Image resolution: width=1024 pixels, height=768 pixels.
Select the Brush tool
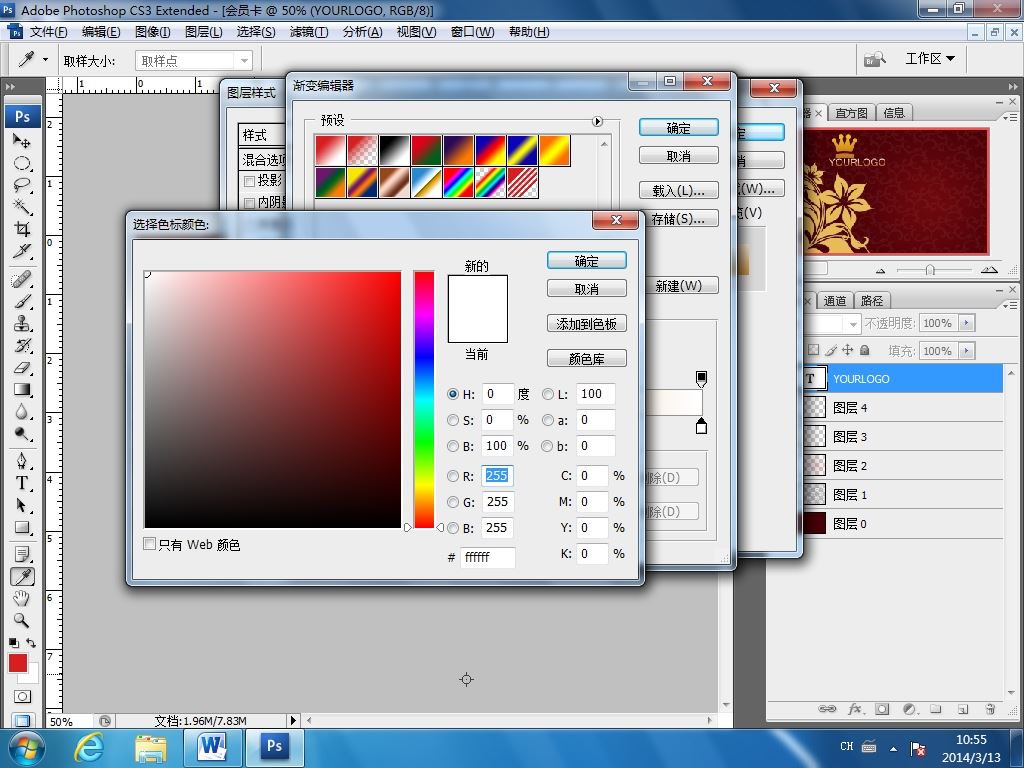coord(22,302)
